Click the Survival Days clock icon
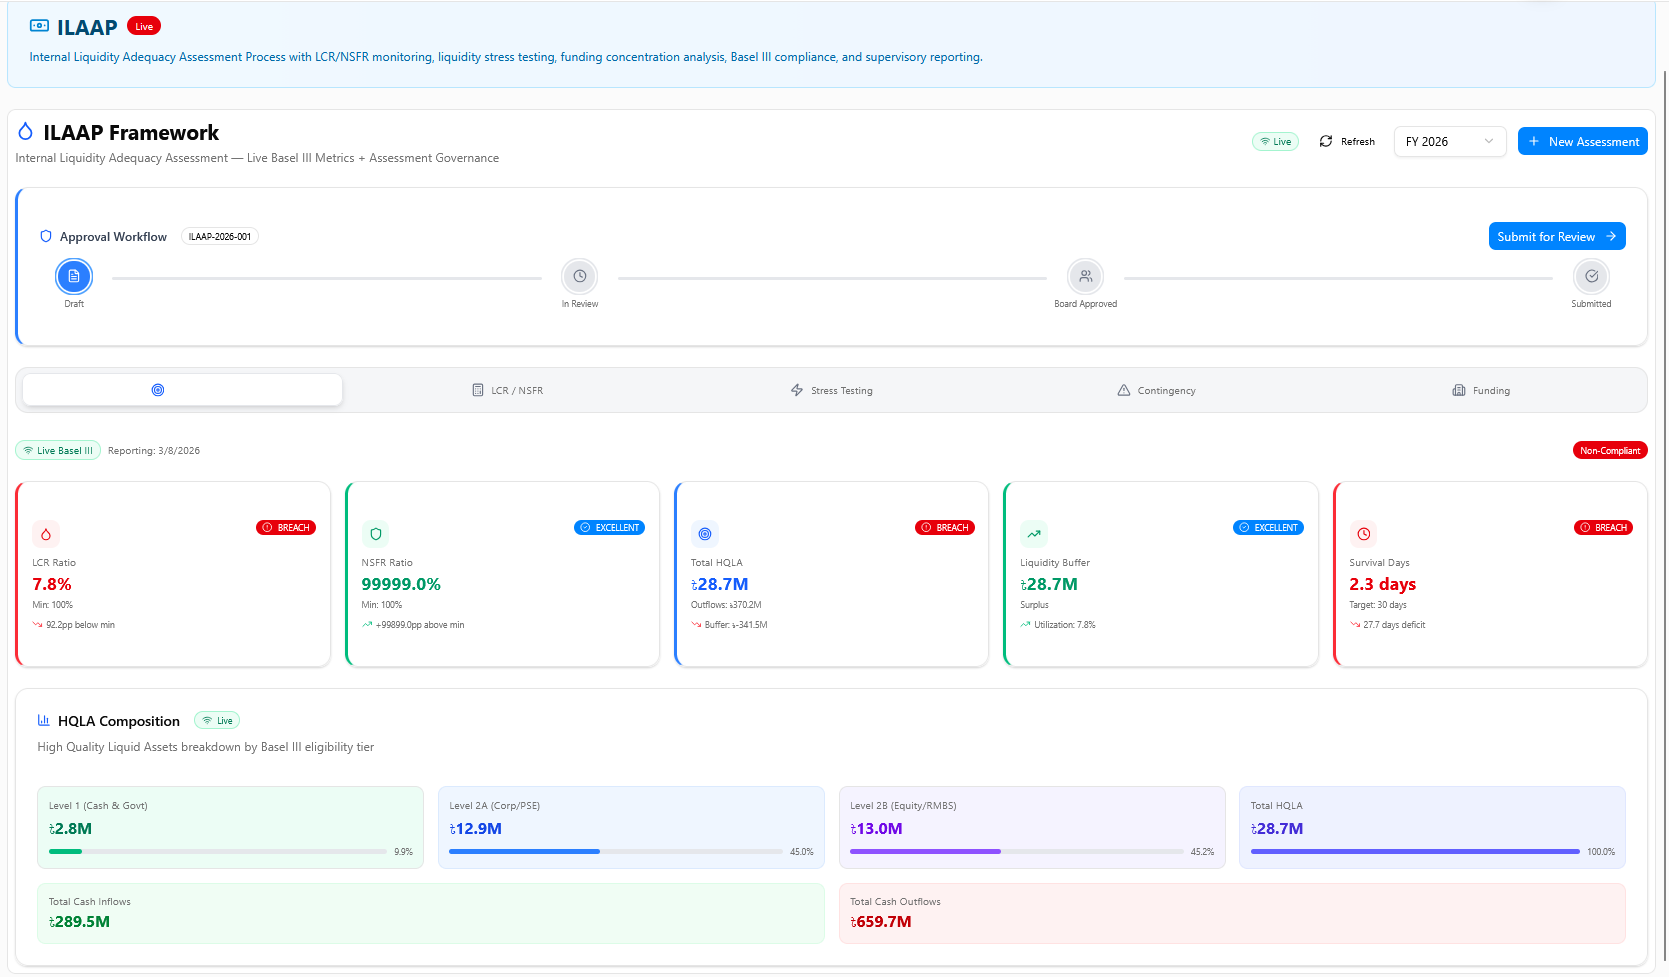 click(1363, 534)
